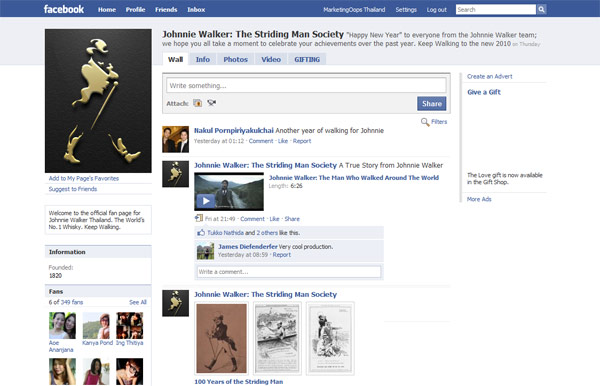
Task: Go to Home in the top bar
Action: pyautogui.click(x=107, y=10)
